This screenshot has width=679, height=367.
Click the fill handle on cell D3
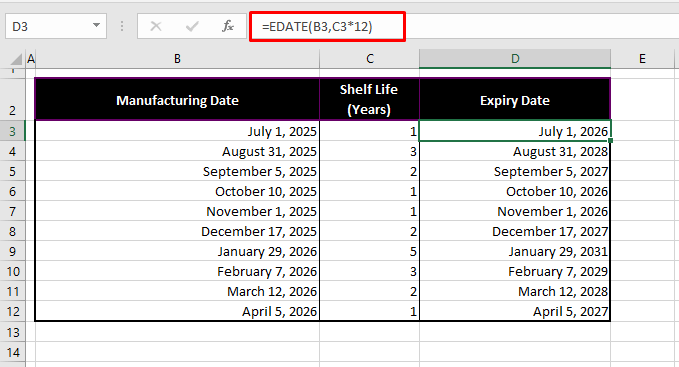pyautogui.click(x=610, y=141)
